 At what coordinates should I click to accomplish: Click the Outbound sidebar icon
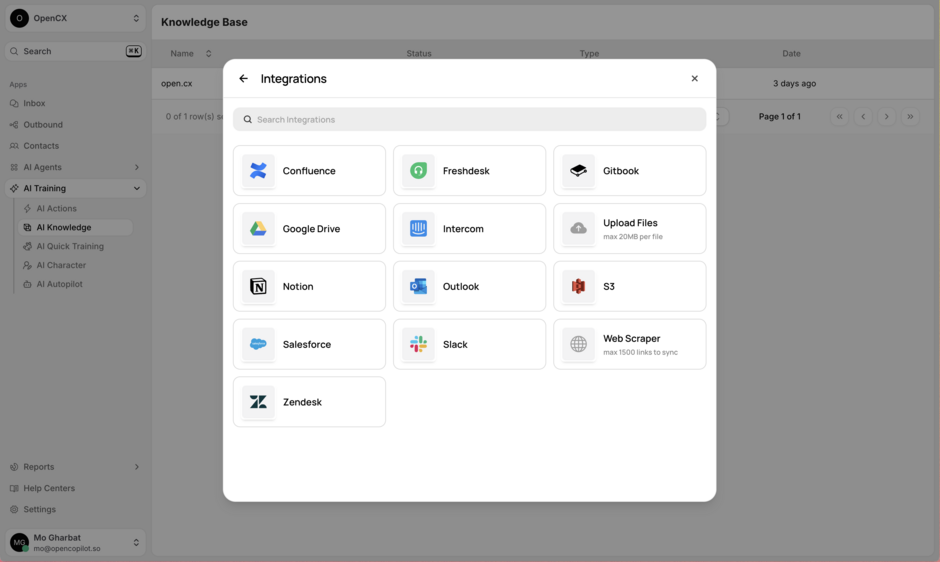click(14, 125)
